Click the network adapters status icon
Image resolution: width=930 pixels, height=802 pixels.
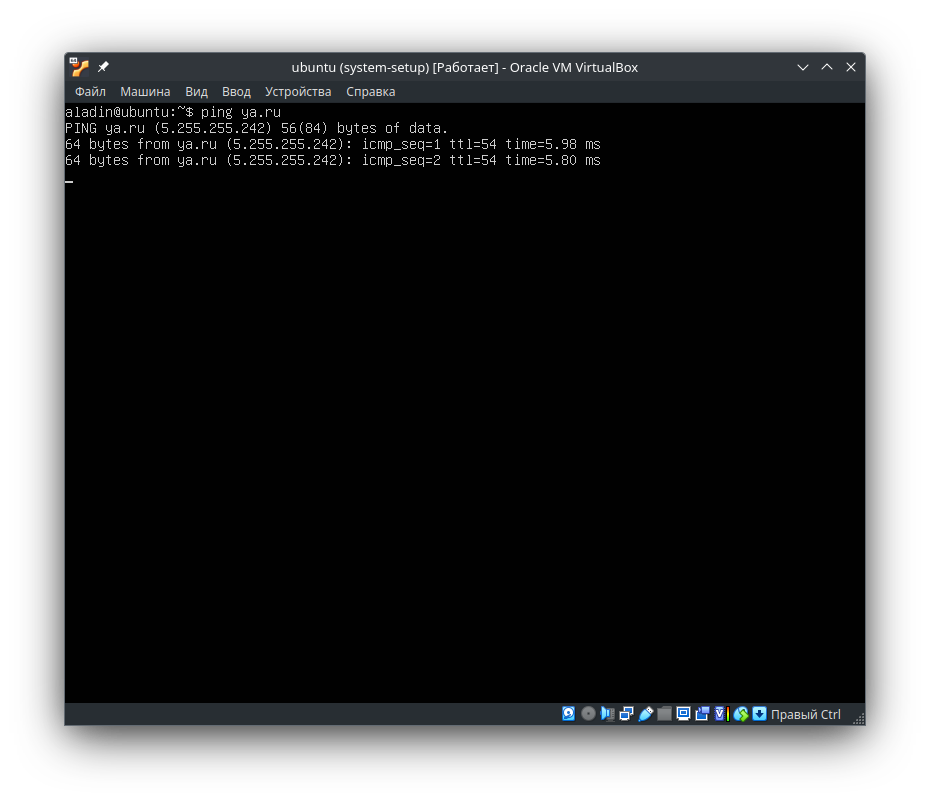coord(626,713)
